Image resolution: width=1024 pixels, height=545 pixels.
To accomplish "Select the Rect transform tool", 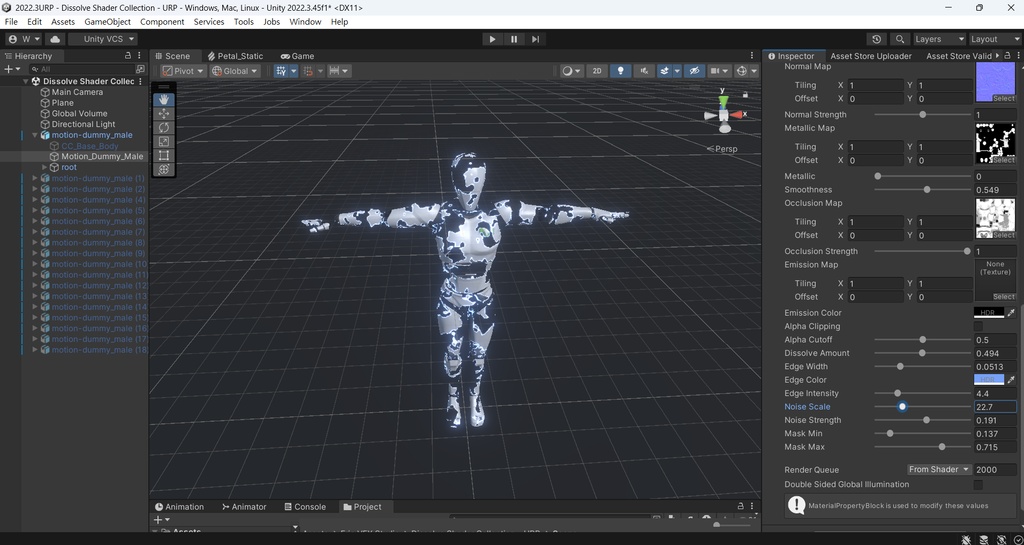I will [163, 155].
